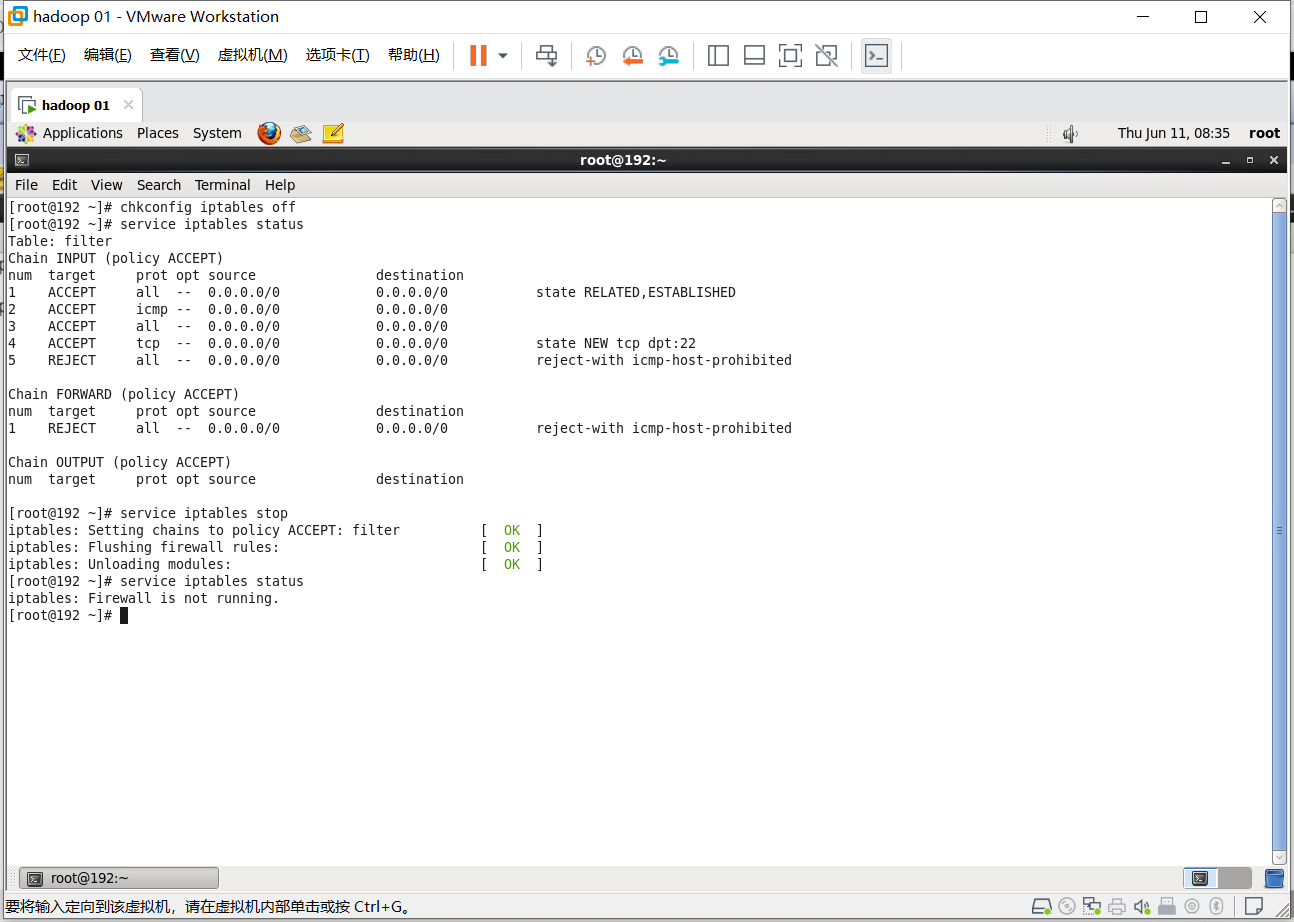Click the root user name in the panel
The image size is (1294, 922).
pos(1264,133)
